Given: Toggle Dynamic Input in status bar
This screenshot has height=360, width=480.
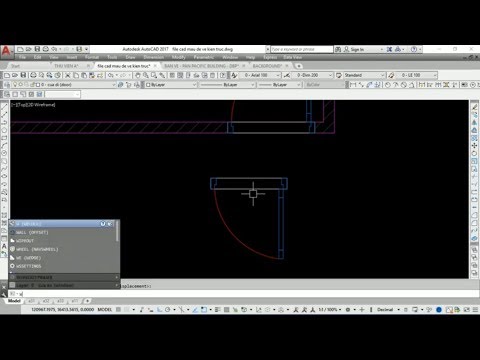Looking at the screenshot, I should [150, 310].
